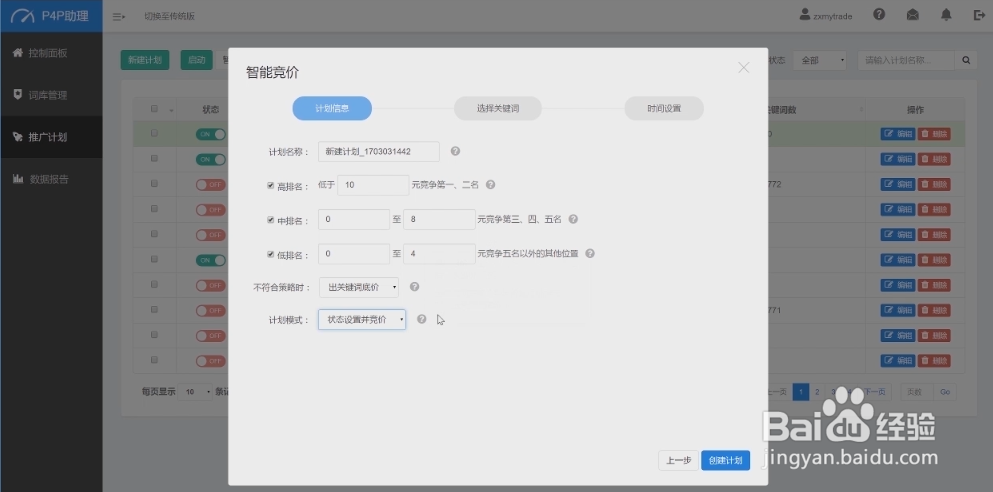Switch on the OFF toggle in 771 row

(x=211, y=310)
